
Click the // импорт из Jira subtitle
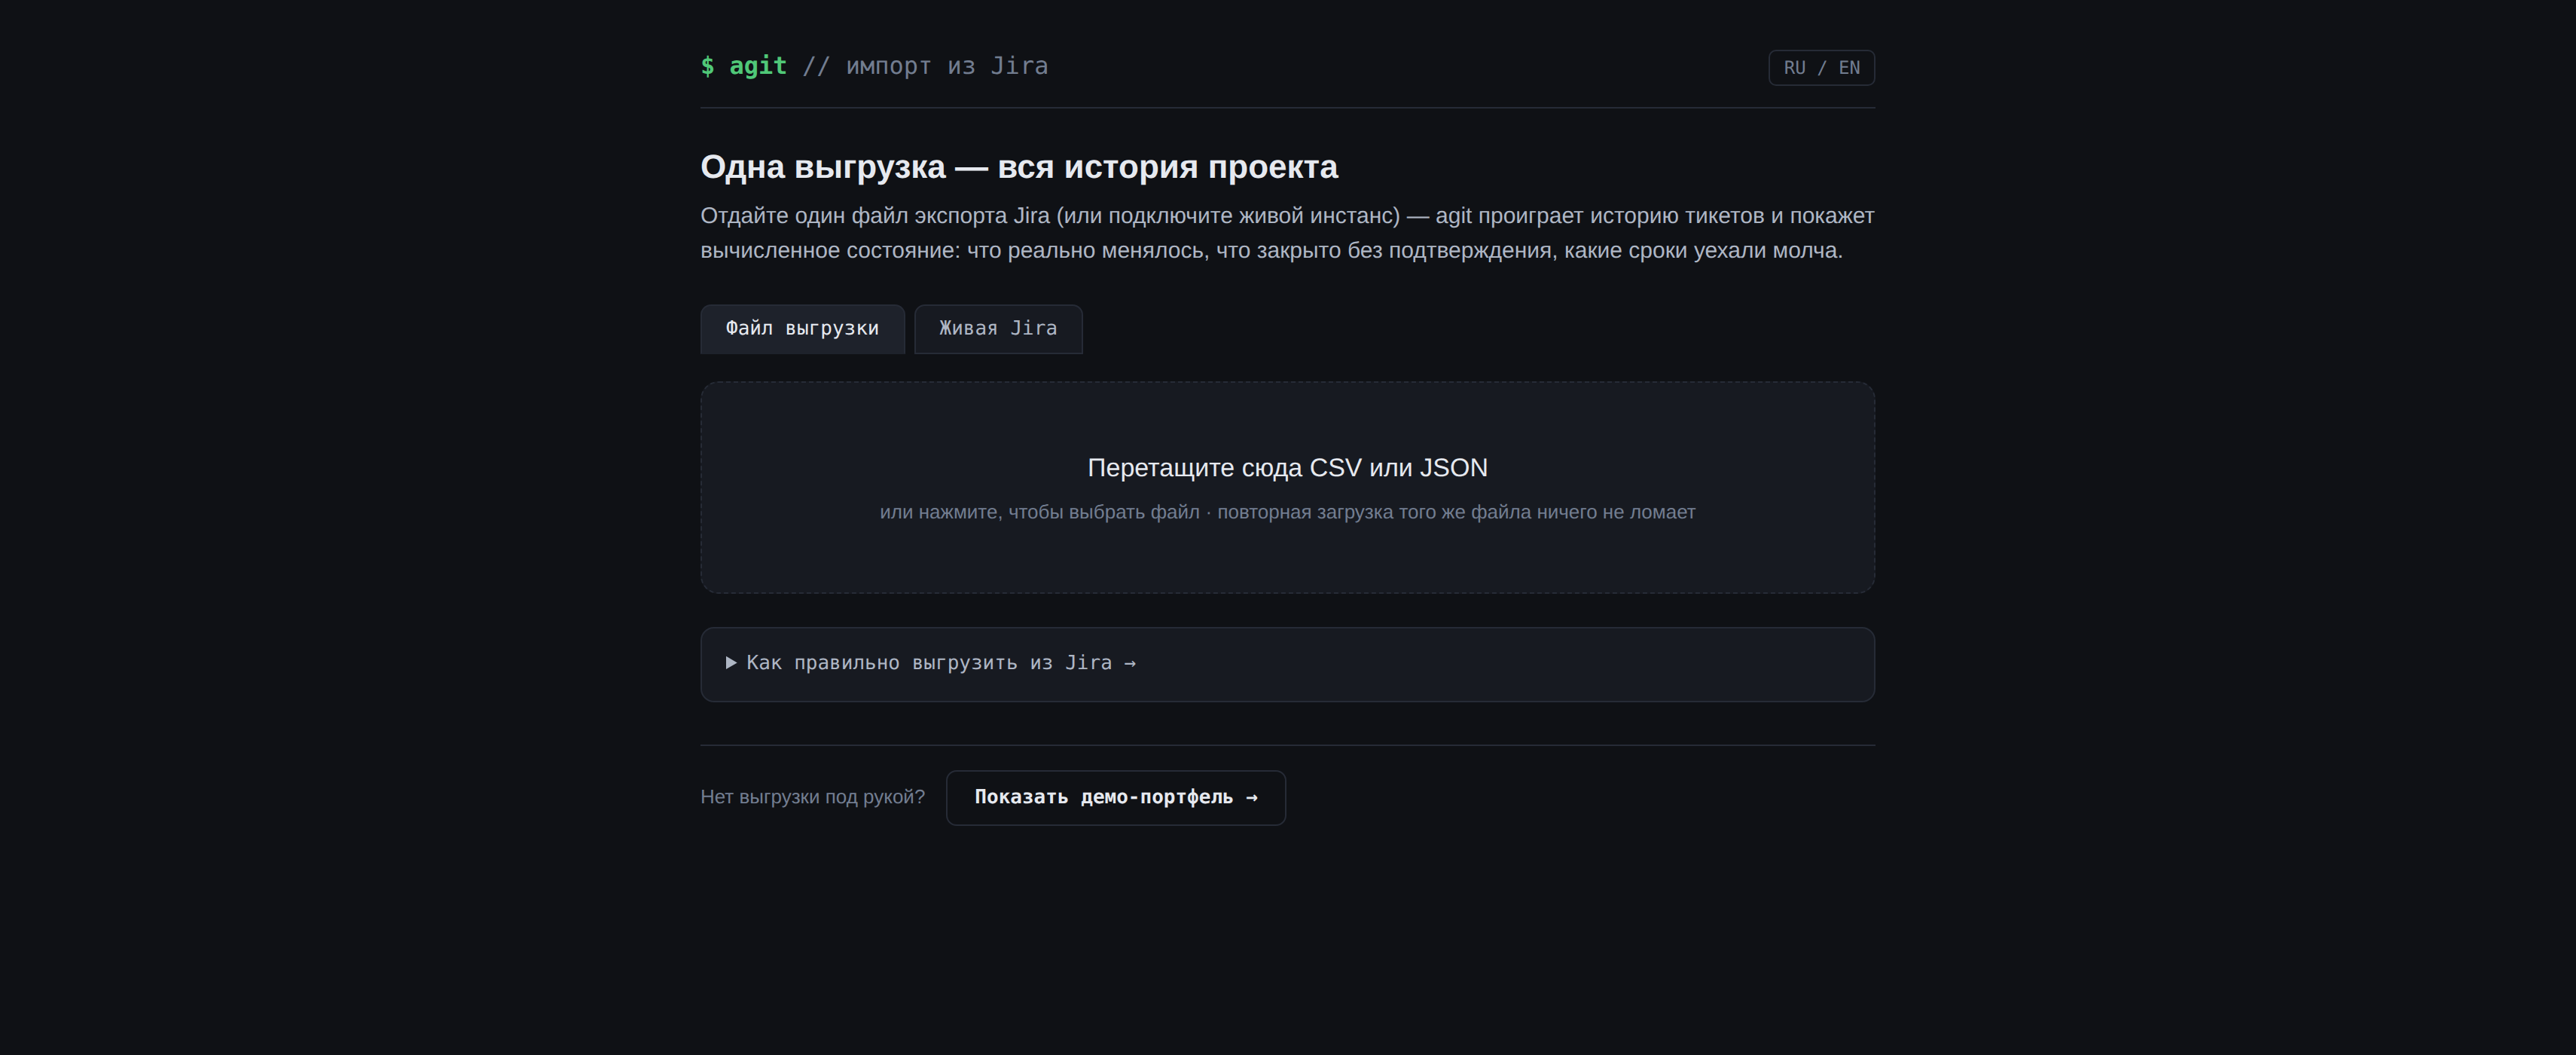click(925, 66)
